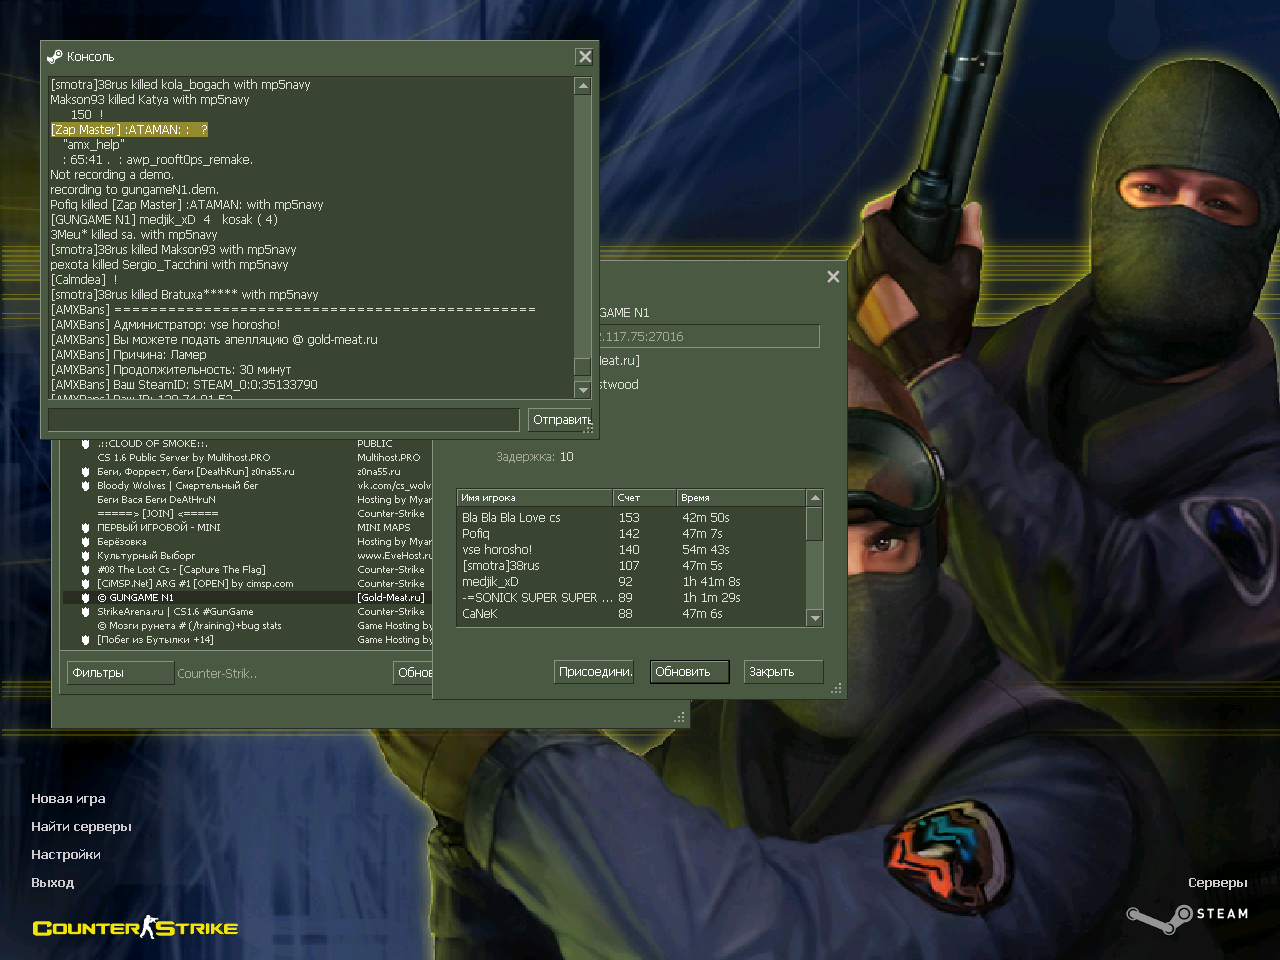Click the resize grip of the server browser window
The image size is (1280, 960).
pos(679,717)
